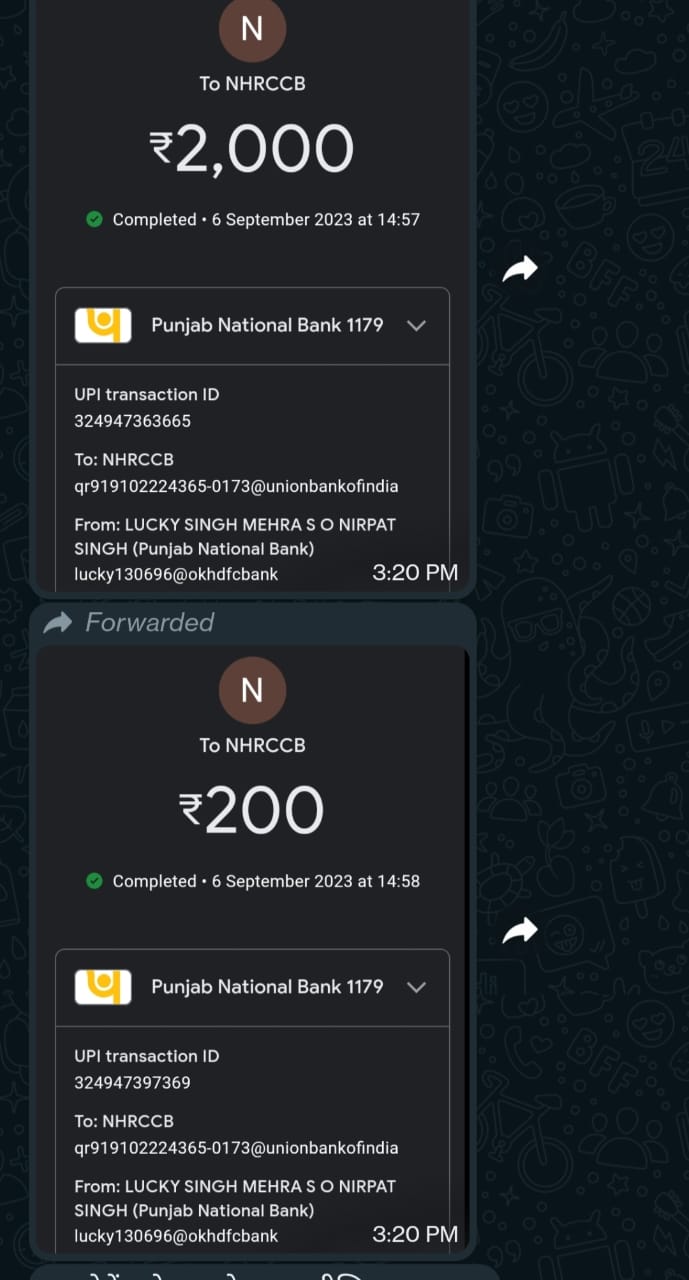This screenshot has height=1280, width=689.
Task: Tap the ₹200 amount text
Action: (252, 810)
